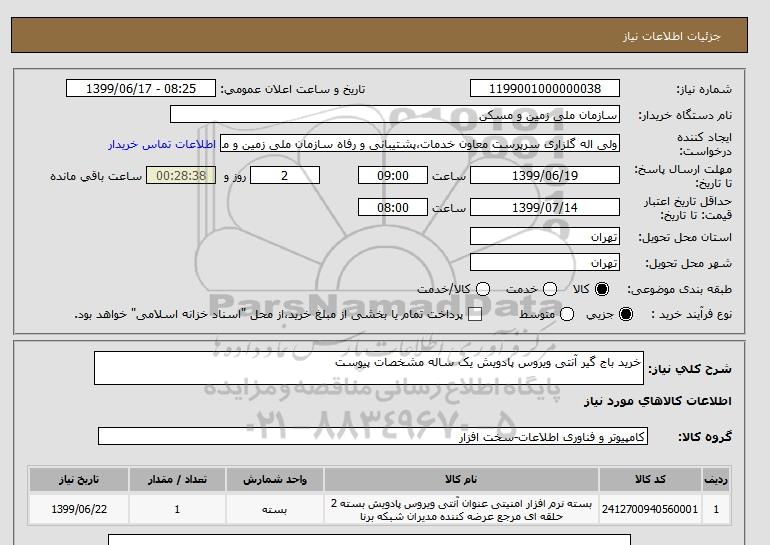Click the نوع فرآیند خرید label
770x545 pixels.
click(691, 314)
